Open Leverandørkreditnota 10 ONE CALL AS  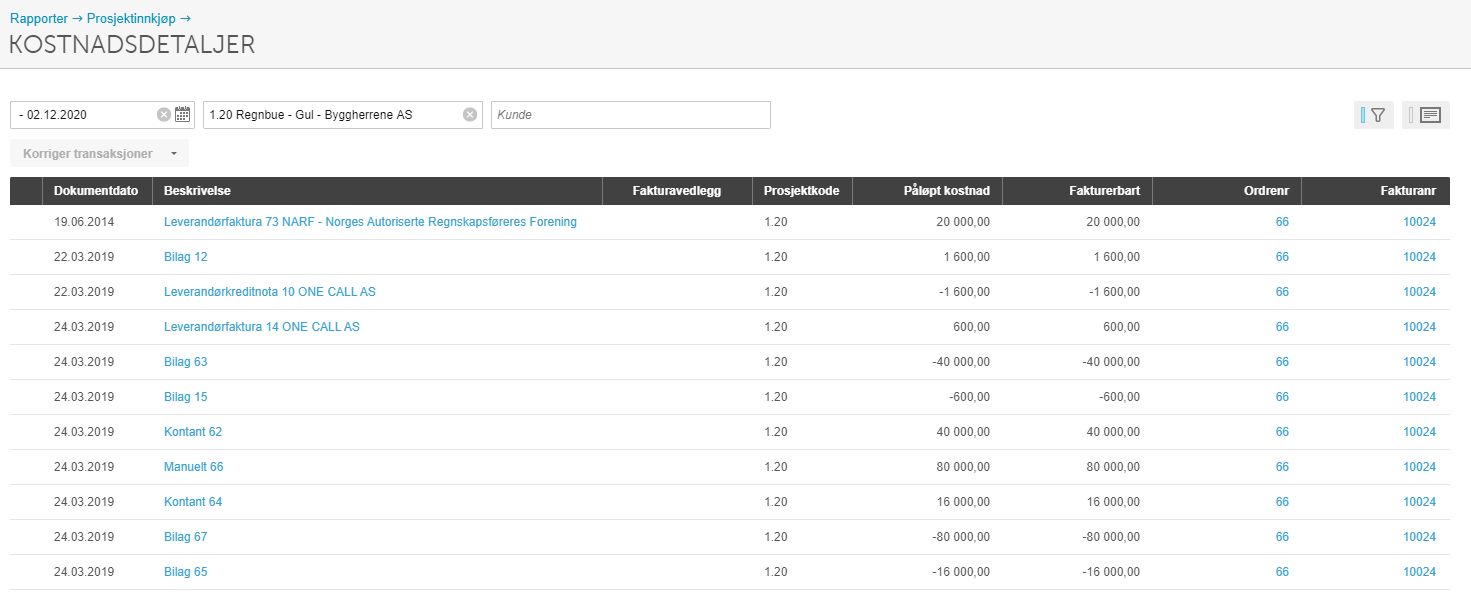[x=270, y=292]
